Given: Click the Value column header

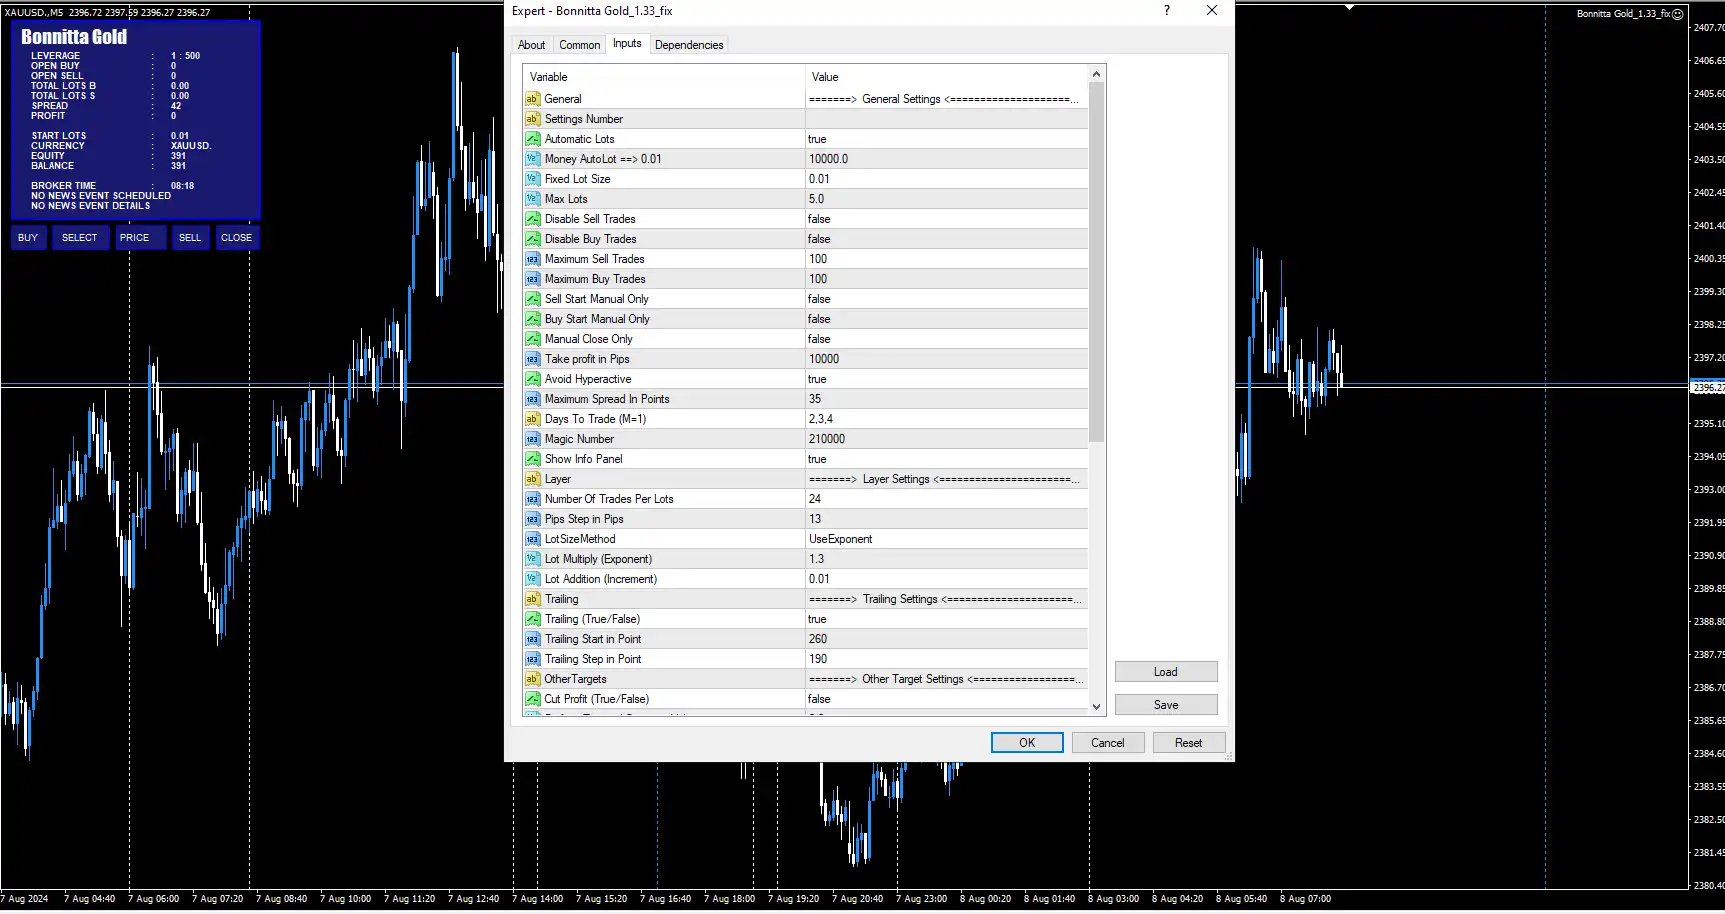Looking at the screenshot, I should click(x=946, y=77).
